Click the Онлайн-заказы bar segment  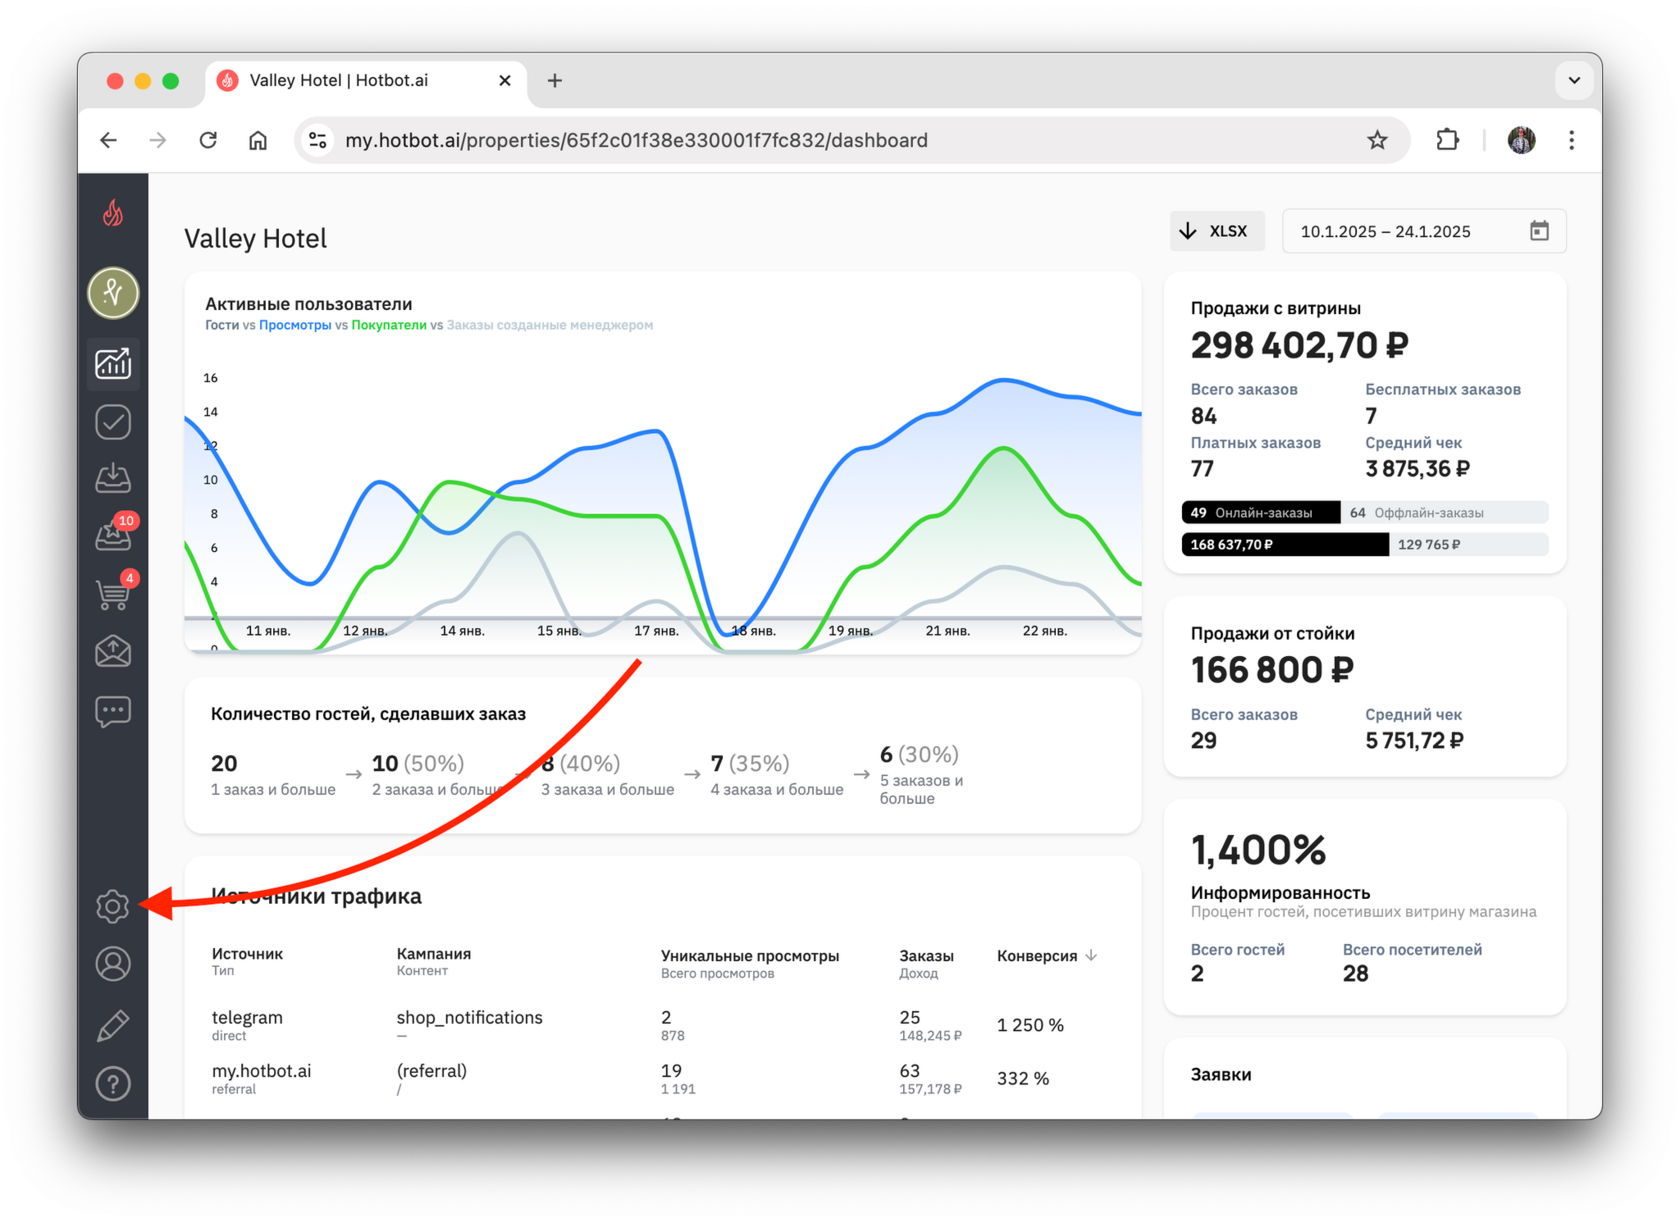tap(1261, 513)
